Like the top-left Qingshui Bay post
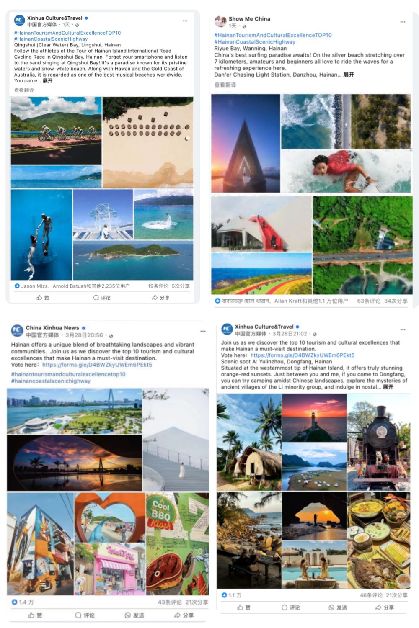Viewport: 419px width, 628px height. 42,298
